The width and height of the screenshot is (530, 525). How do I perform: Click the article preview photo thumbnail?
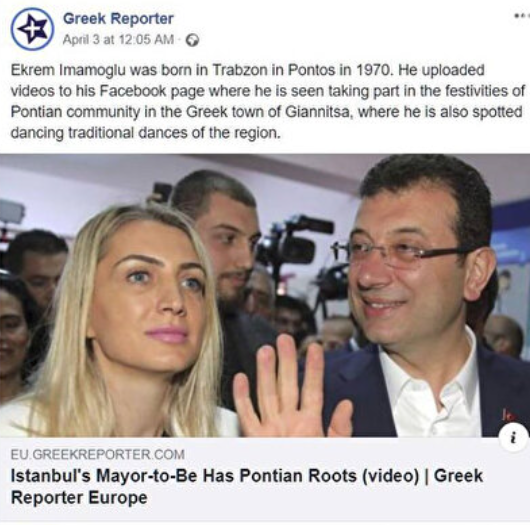click(265, 295)
